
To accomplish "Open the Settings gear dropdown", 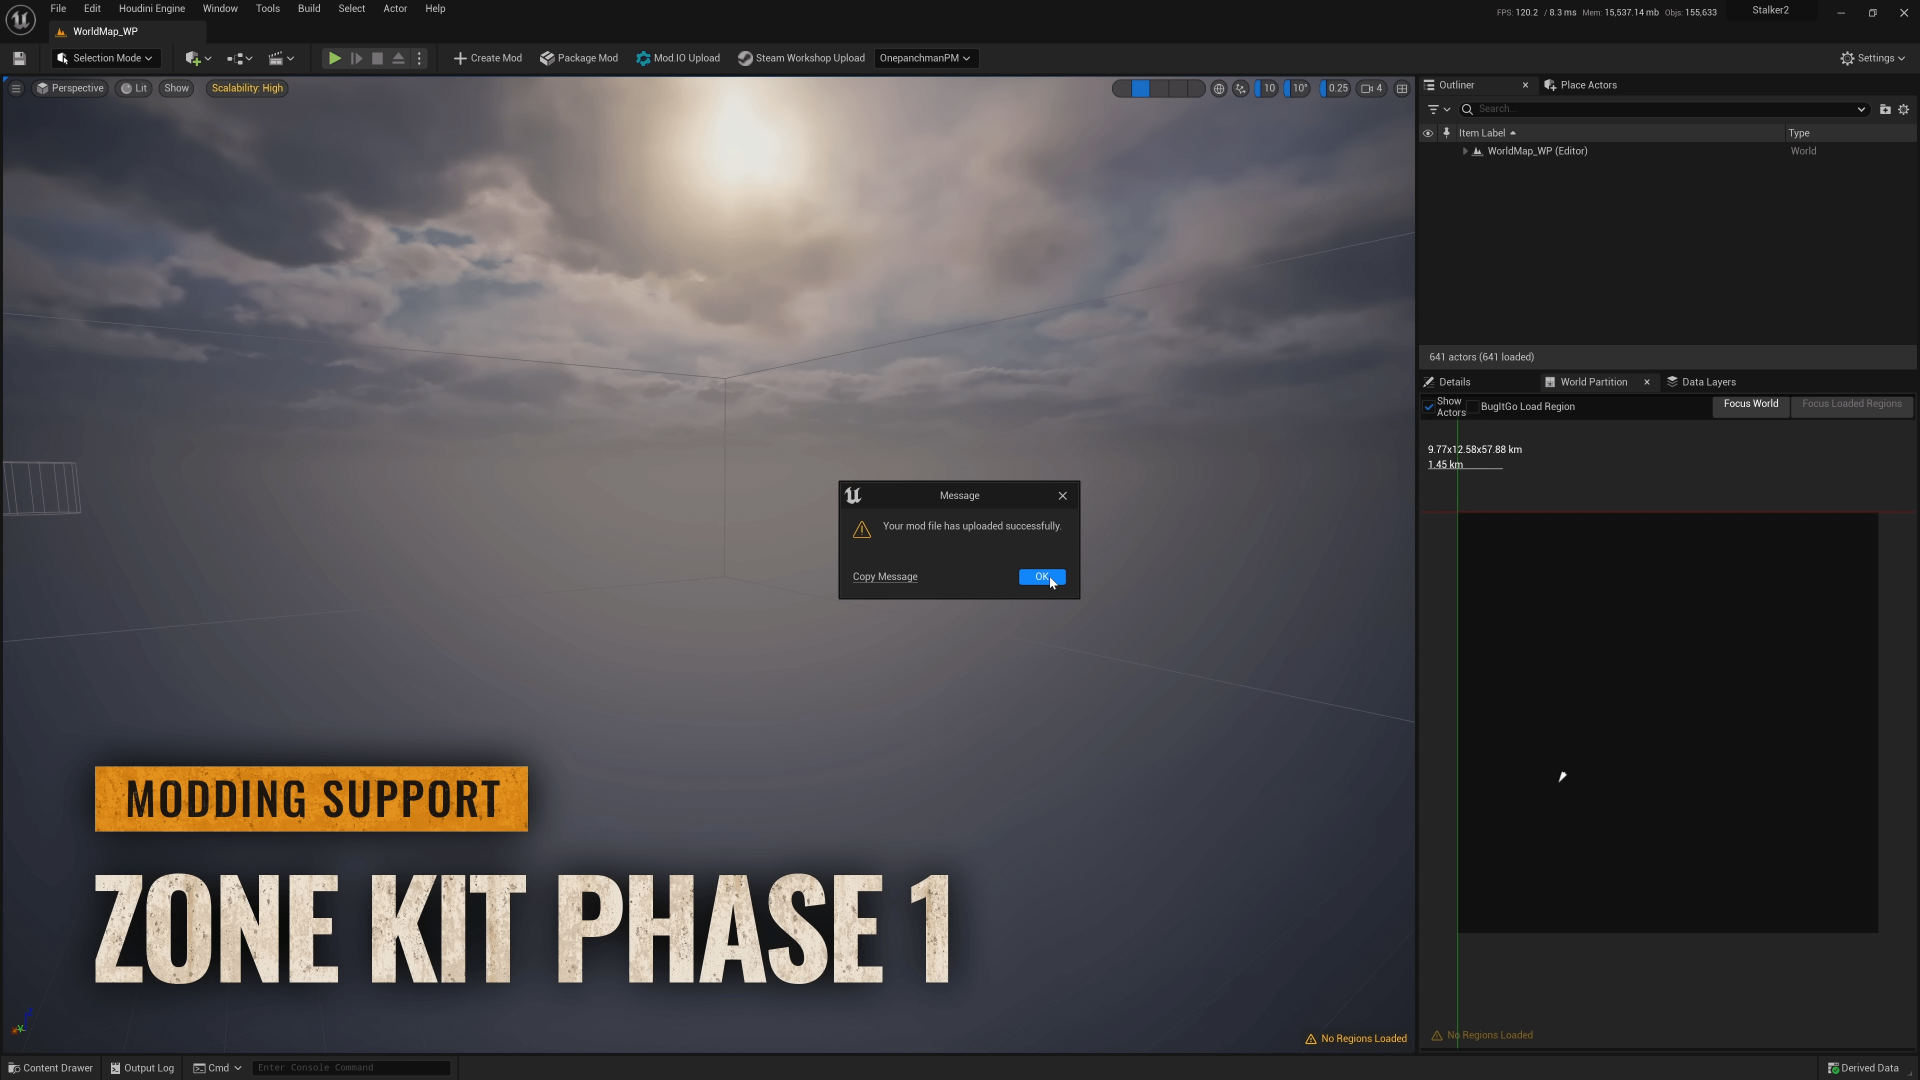I will pyautogui.click(x=1872, y=58).
